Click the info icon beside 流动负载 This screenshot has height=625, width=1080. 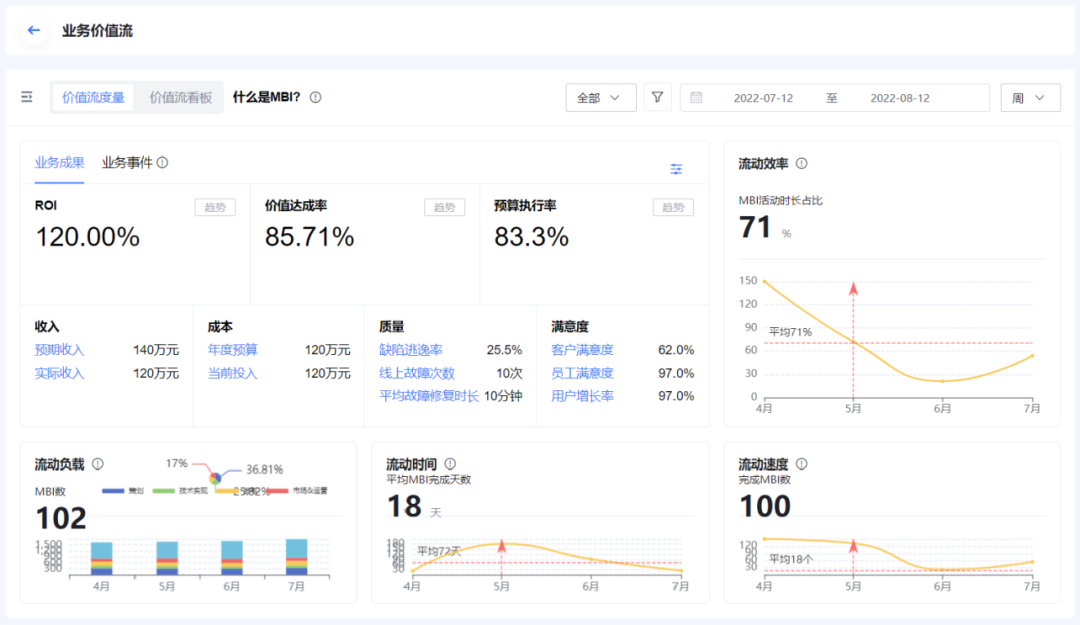click(98, 463)
